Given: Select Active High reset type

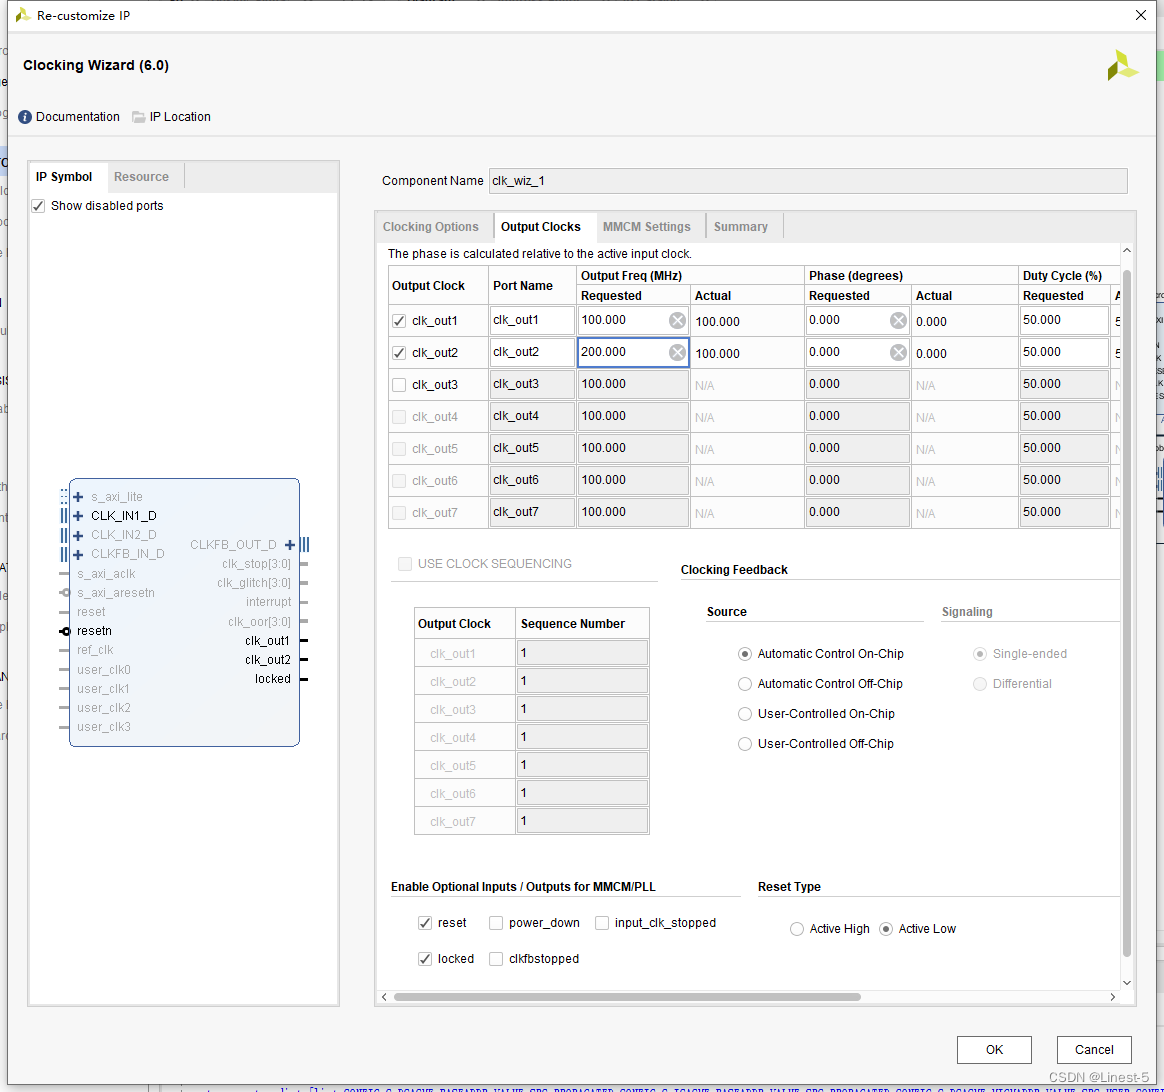Looking at the screenshot, I should (x=797, y=929).
